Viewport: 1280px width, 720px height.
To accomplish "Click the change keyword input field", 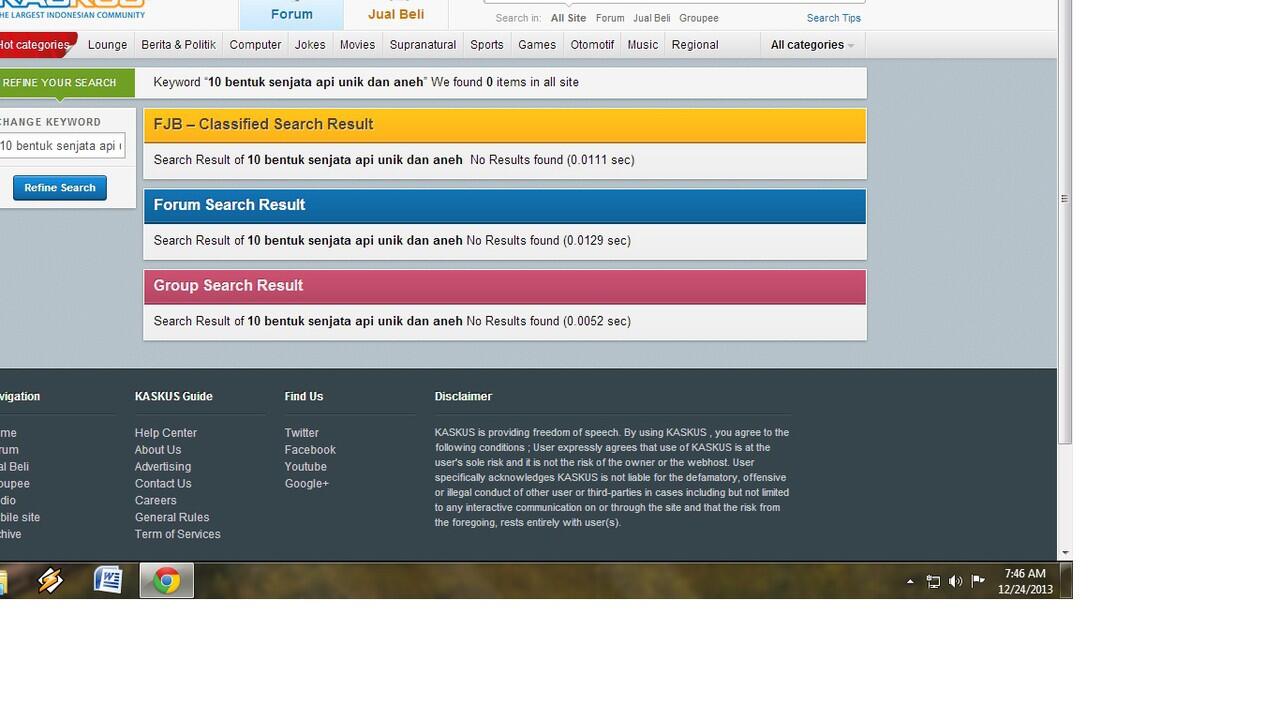I will tap(62, 146).
